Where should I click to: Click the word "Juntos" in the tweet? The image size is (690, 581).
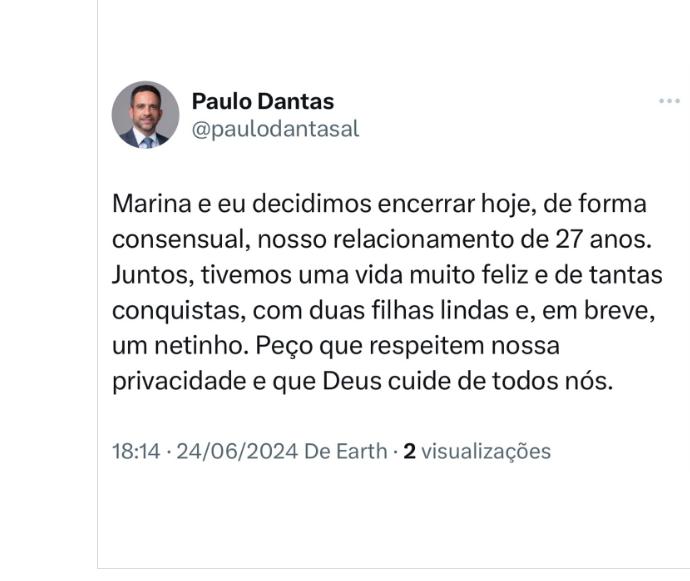tap(145, 275)
